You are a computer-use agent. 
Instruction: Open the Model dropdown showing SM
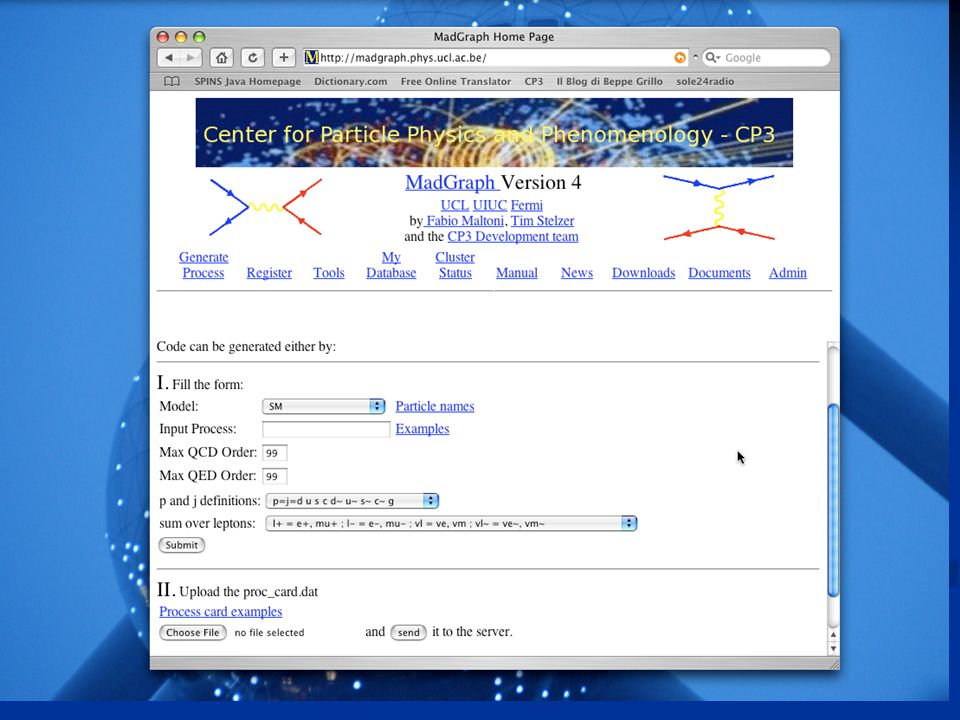[323, 407]
